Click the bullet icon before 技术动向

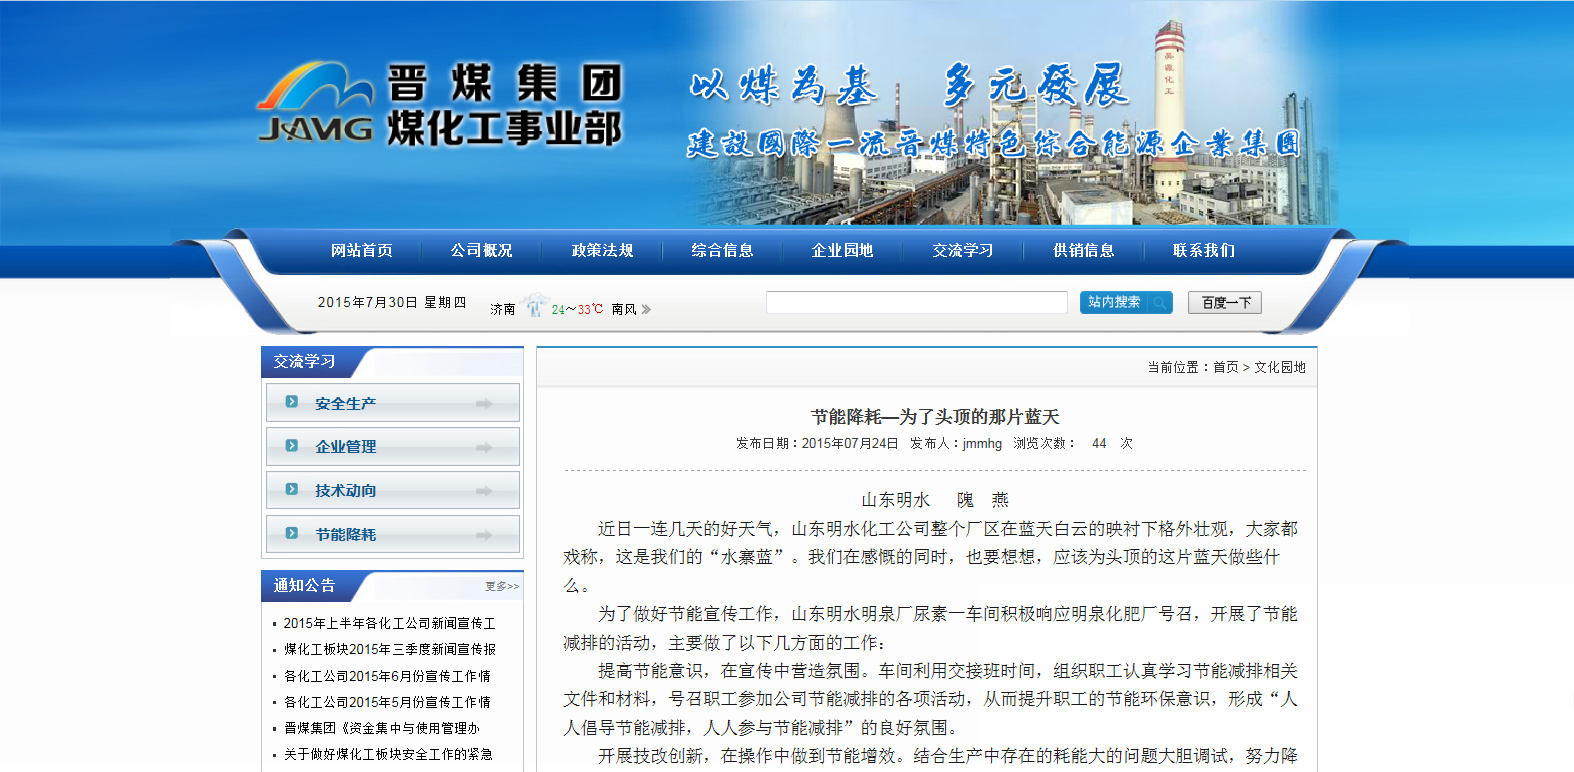[x=292, y=490]
